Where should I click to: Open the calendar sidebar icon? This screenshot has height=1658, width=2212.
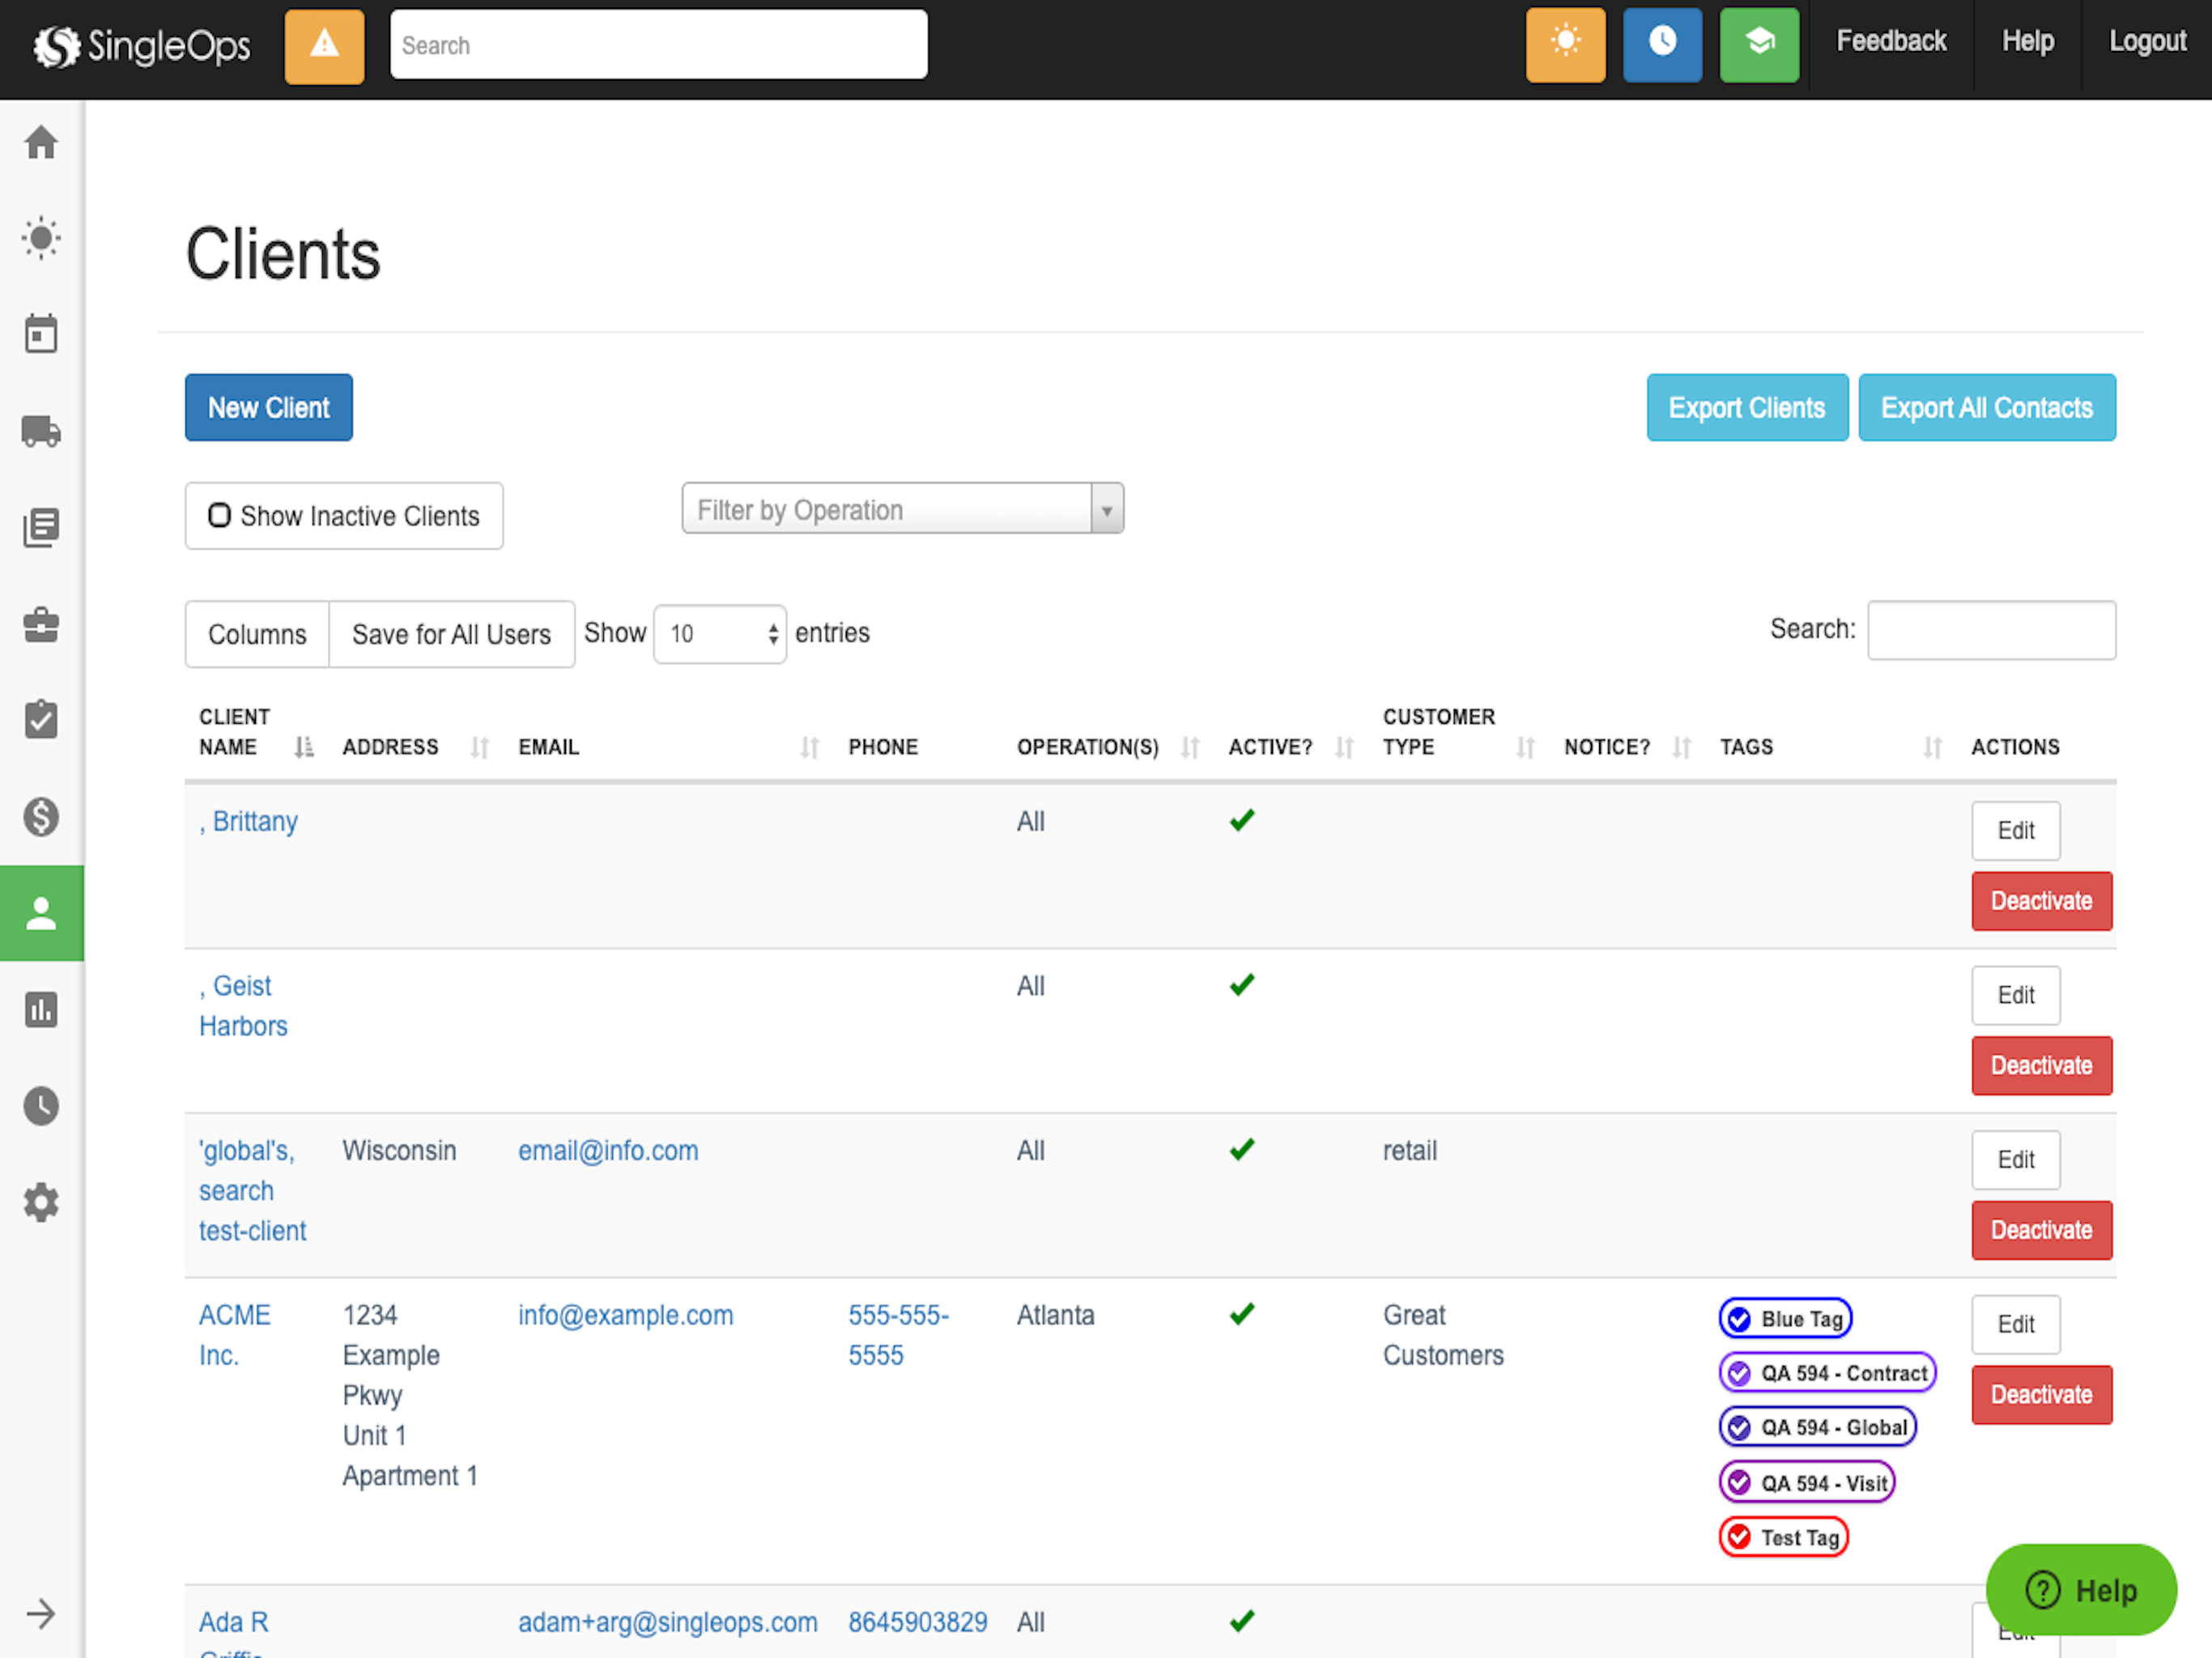pyautogui.click(x=41, y=334)
